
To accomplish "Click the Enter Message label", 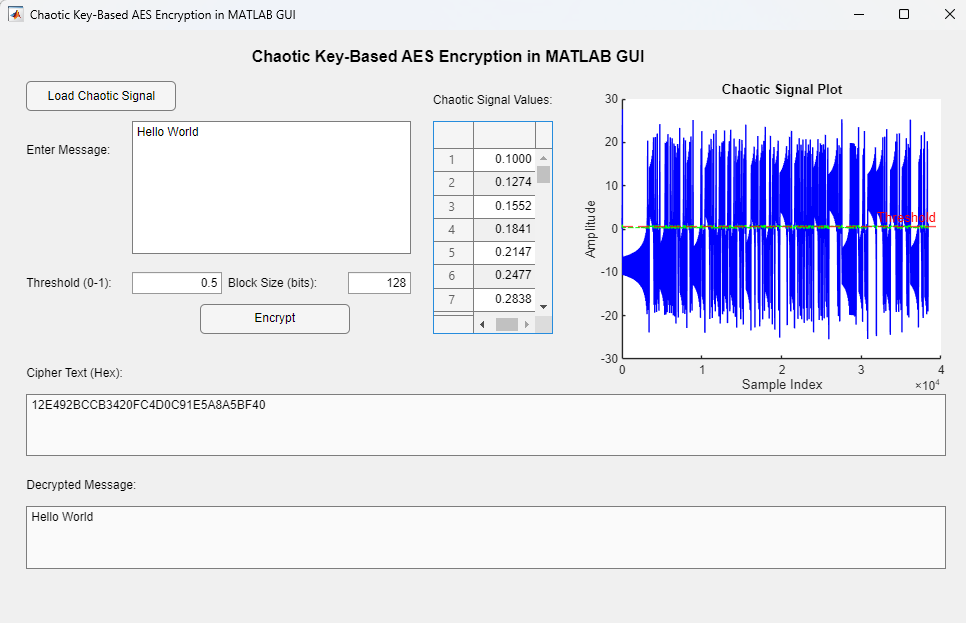I will [x=68, y=150].
